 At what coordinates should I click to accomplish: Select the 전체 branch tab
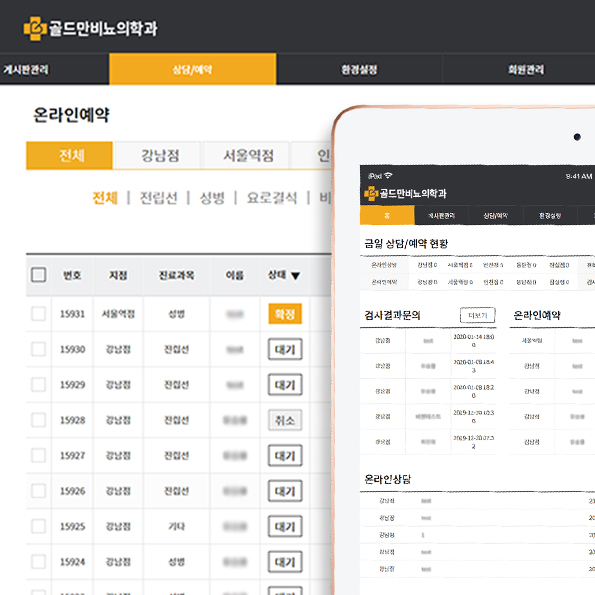[x=69, y=155]
